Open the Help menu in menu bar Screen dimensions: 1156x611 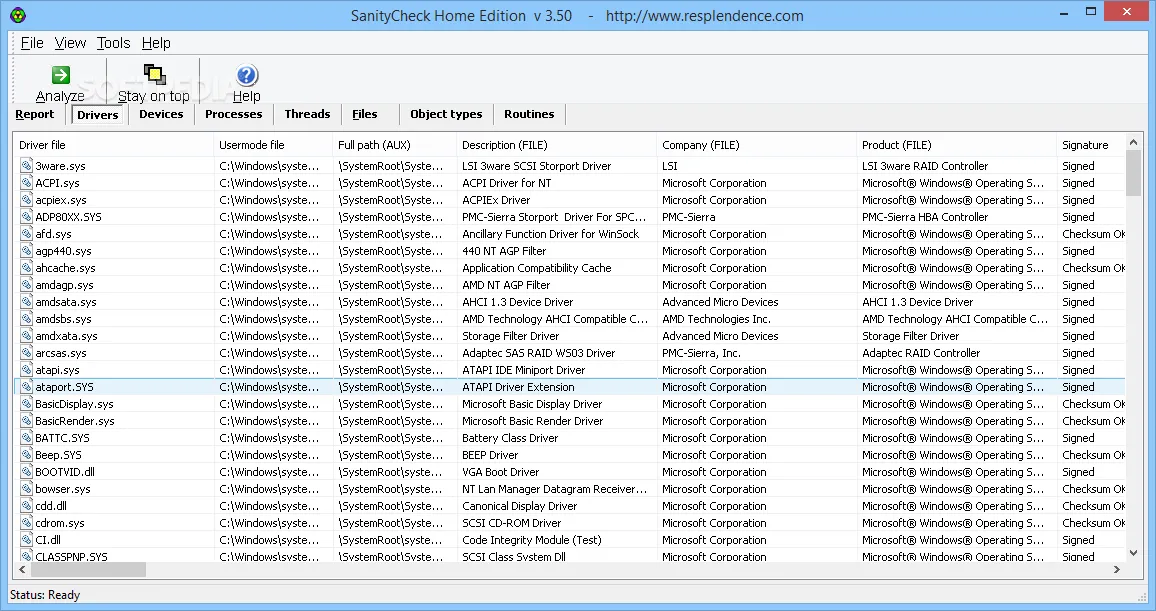click(156, 43)
